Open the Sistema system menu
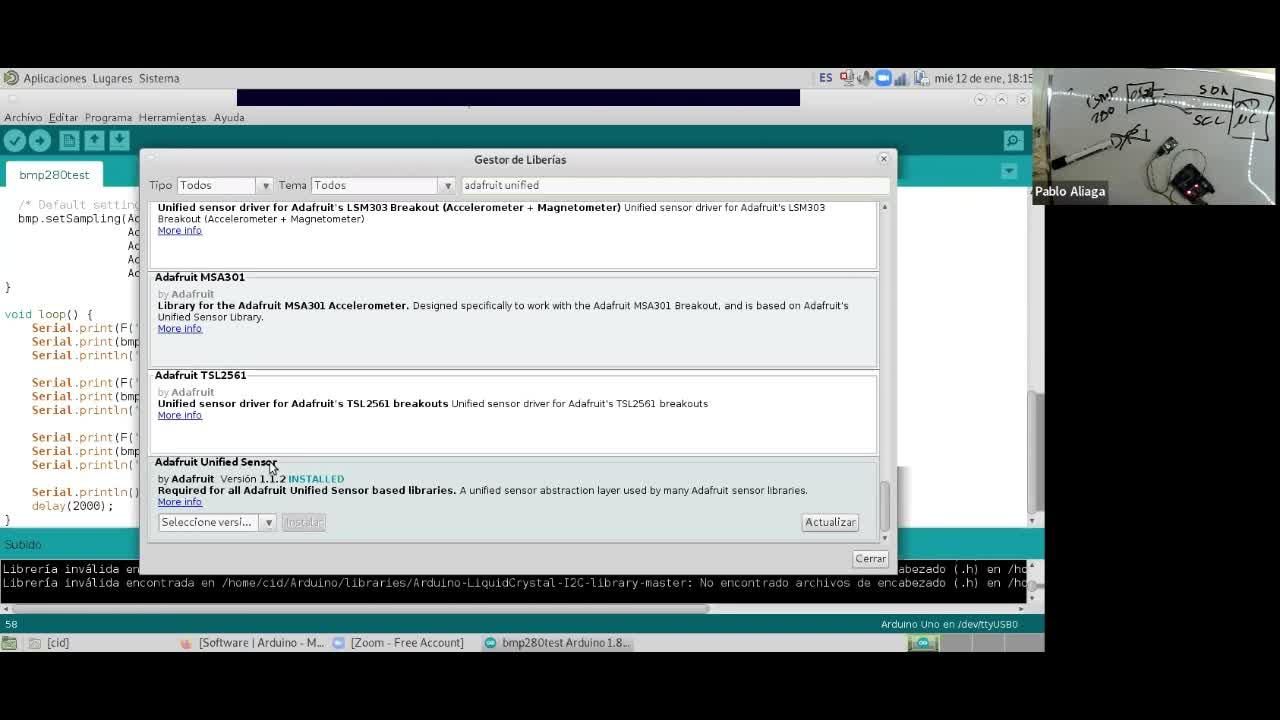 (x=159, y=78)
